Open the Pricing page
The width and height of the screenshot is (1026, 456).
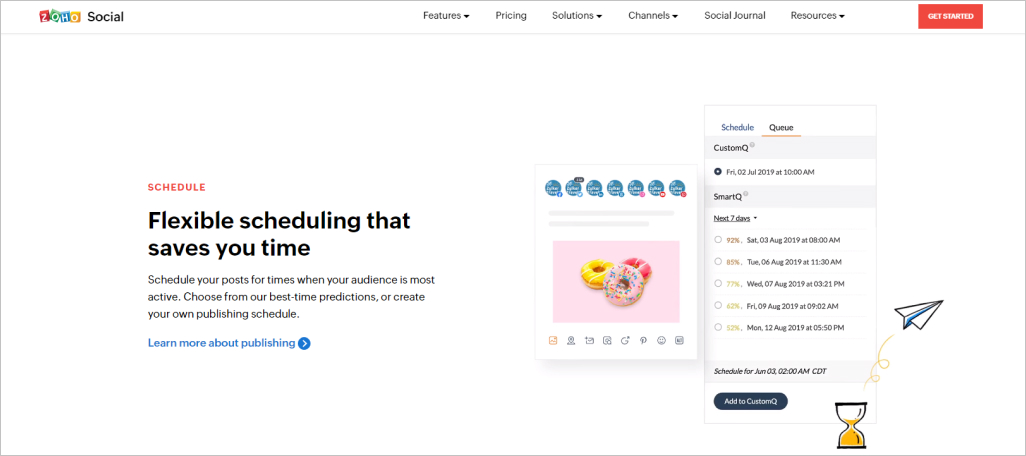tap(511, 16)
